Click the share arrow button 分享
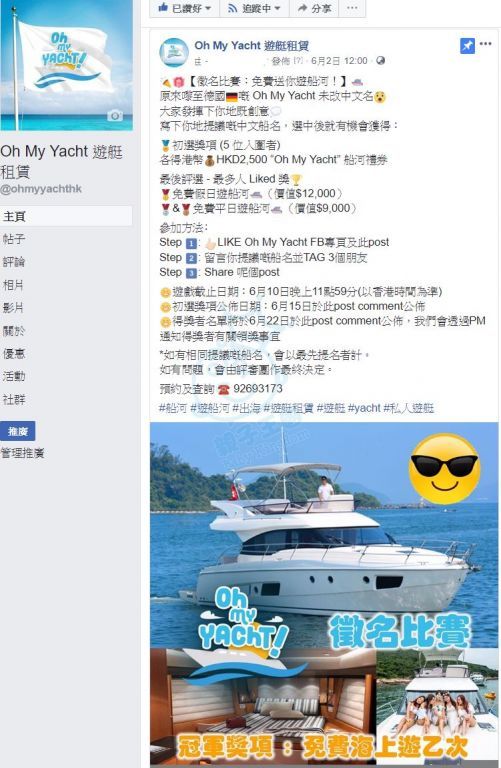The width and height of the screenshot is (501, 768). click(x=314, y=8)
